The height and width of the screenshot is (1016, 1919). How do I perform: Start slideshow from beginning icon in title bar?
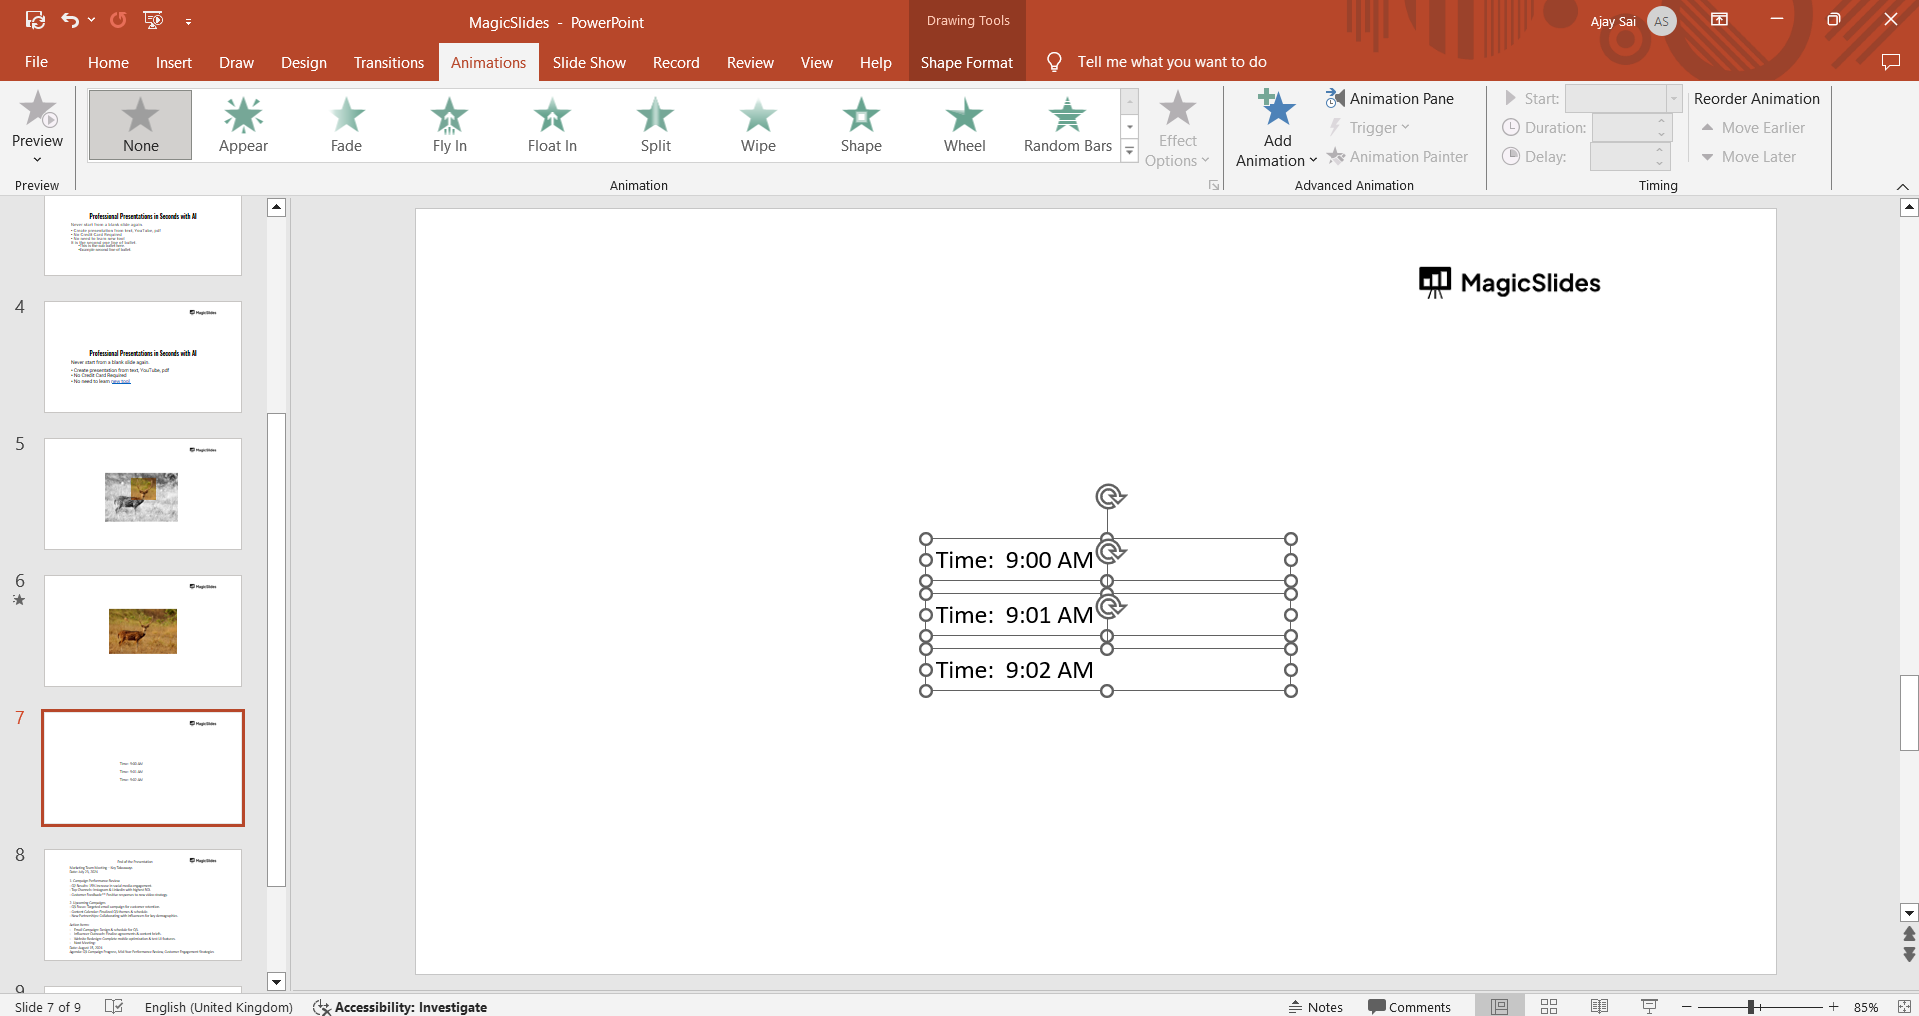coord(153,20)
